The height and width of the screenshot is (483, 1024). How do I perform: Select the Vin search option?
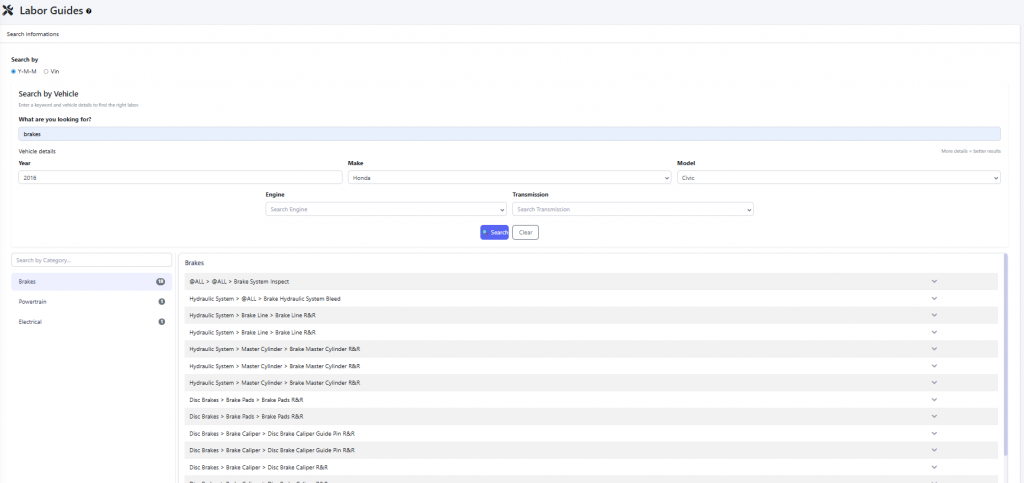46,71
